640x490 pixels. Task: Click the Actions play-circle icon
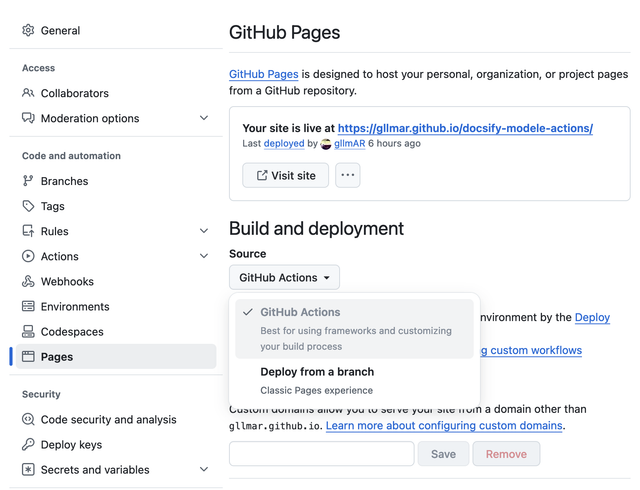(28, 256)
